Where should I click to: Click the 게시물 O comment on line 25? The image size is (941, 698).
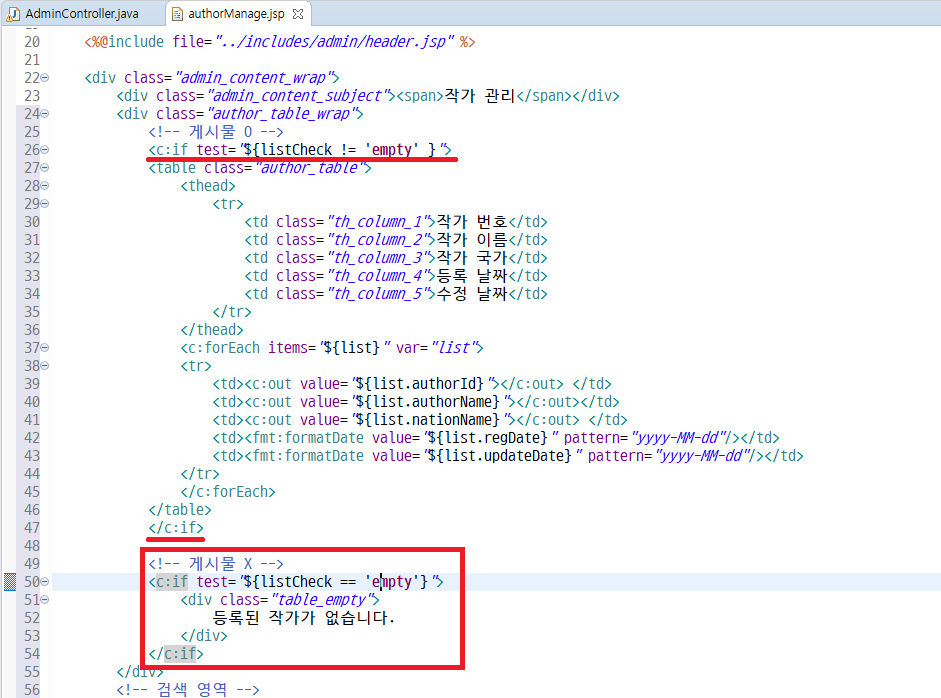coord(216,131)
